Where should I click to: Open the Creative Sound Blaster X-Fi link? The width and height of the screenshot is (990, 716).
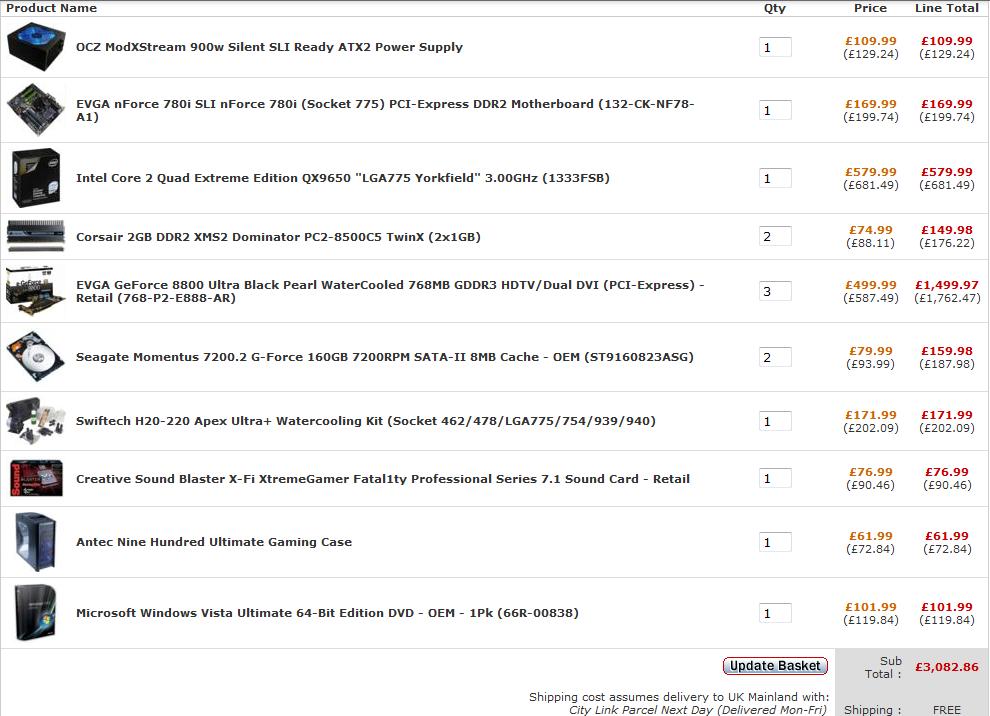click(383, 479)
